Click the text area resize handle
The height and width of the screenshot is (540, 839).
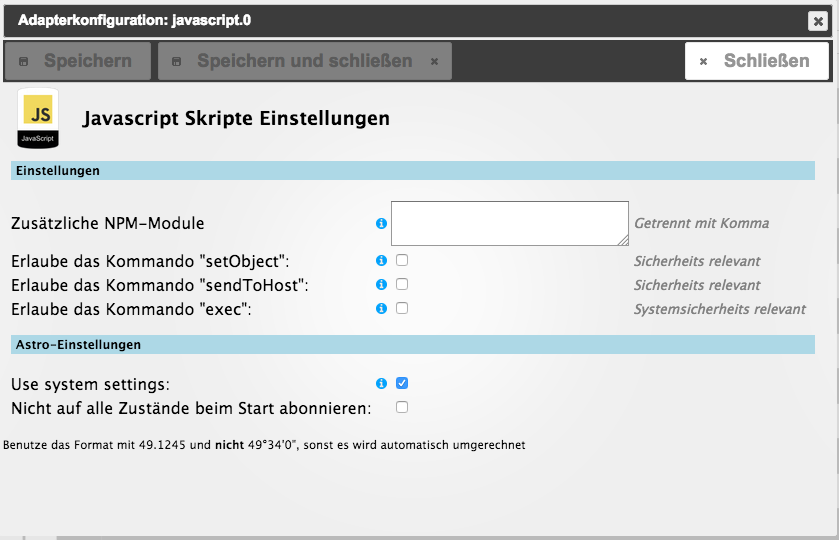coord(623,241)
